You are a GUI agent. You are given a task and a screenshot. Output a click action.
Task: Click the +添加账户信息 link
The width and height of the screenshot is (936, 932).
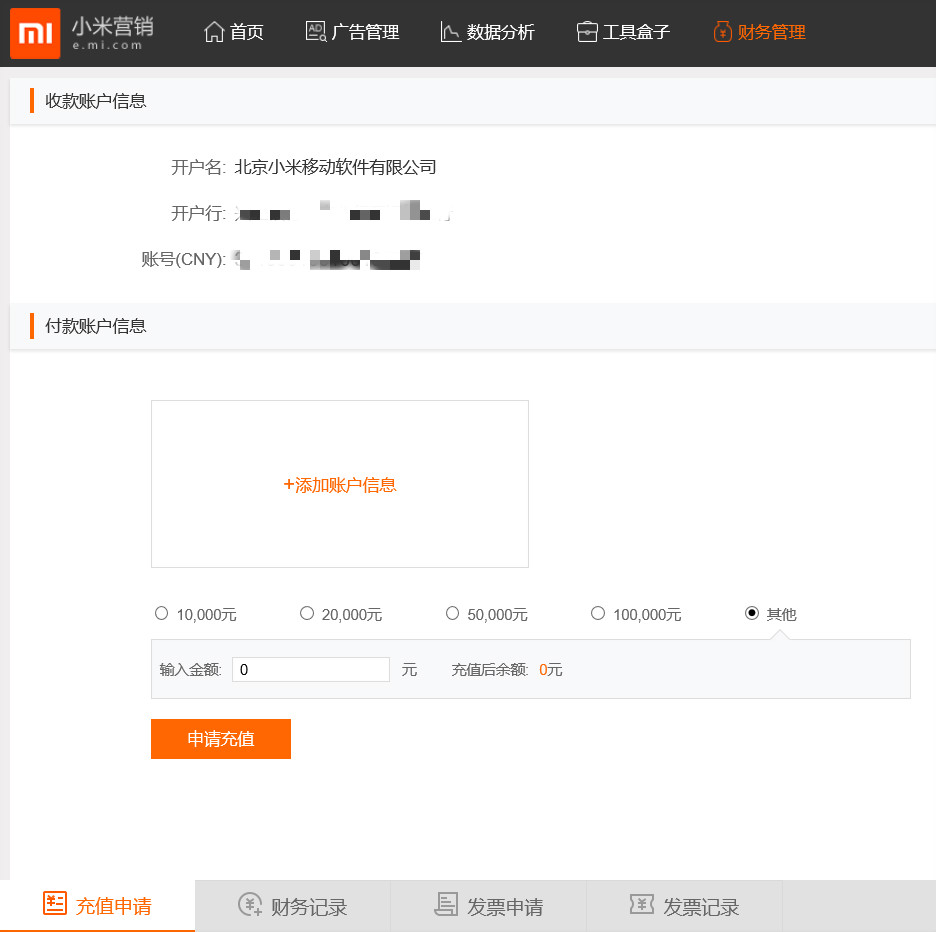[339, 484]
